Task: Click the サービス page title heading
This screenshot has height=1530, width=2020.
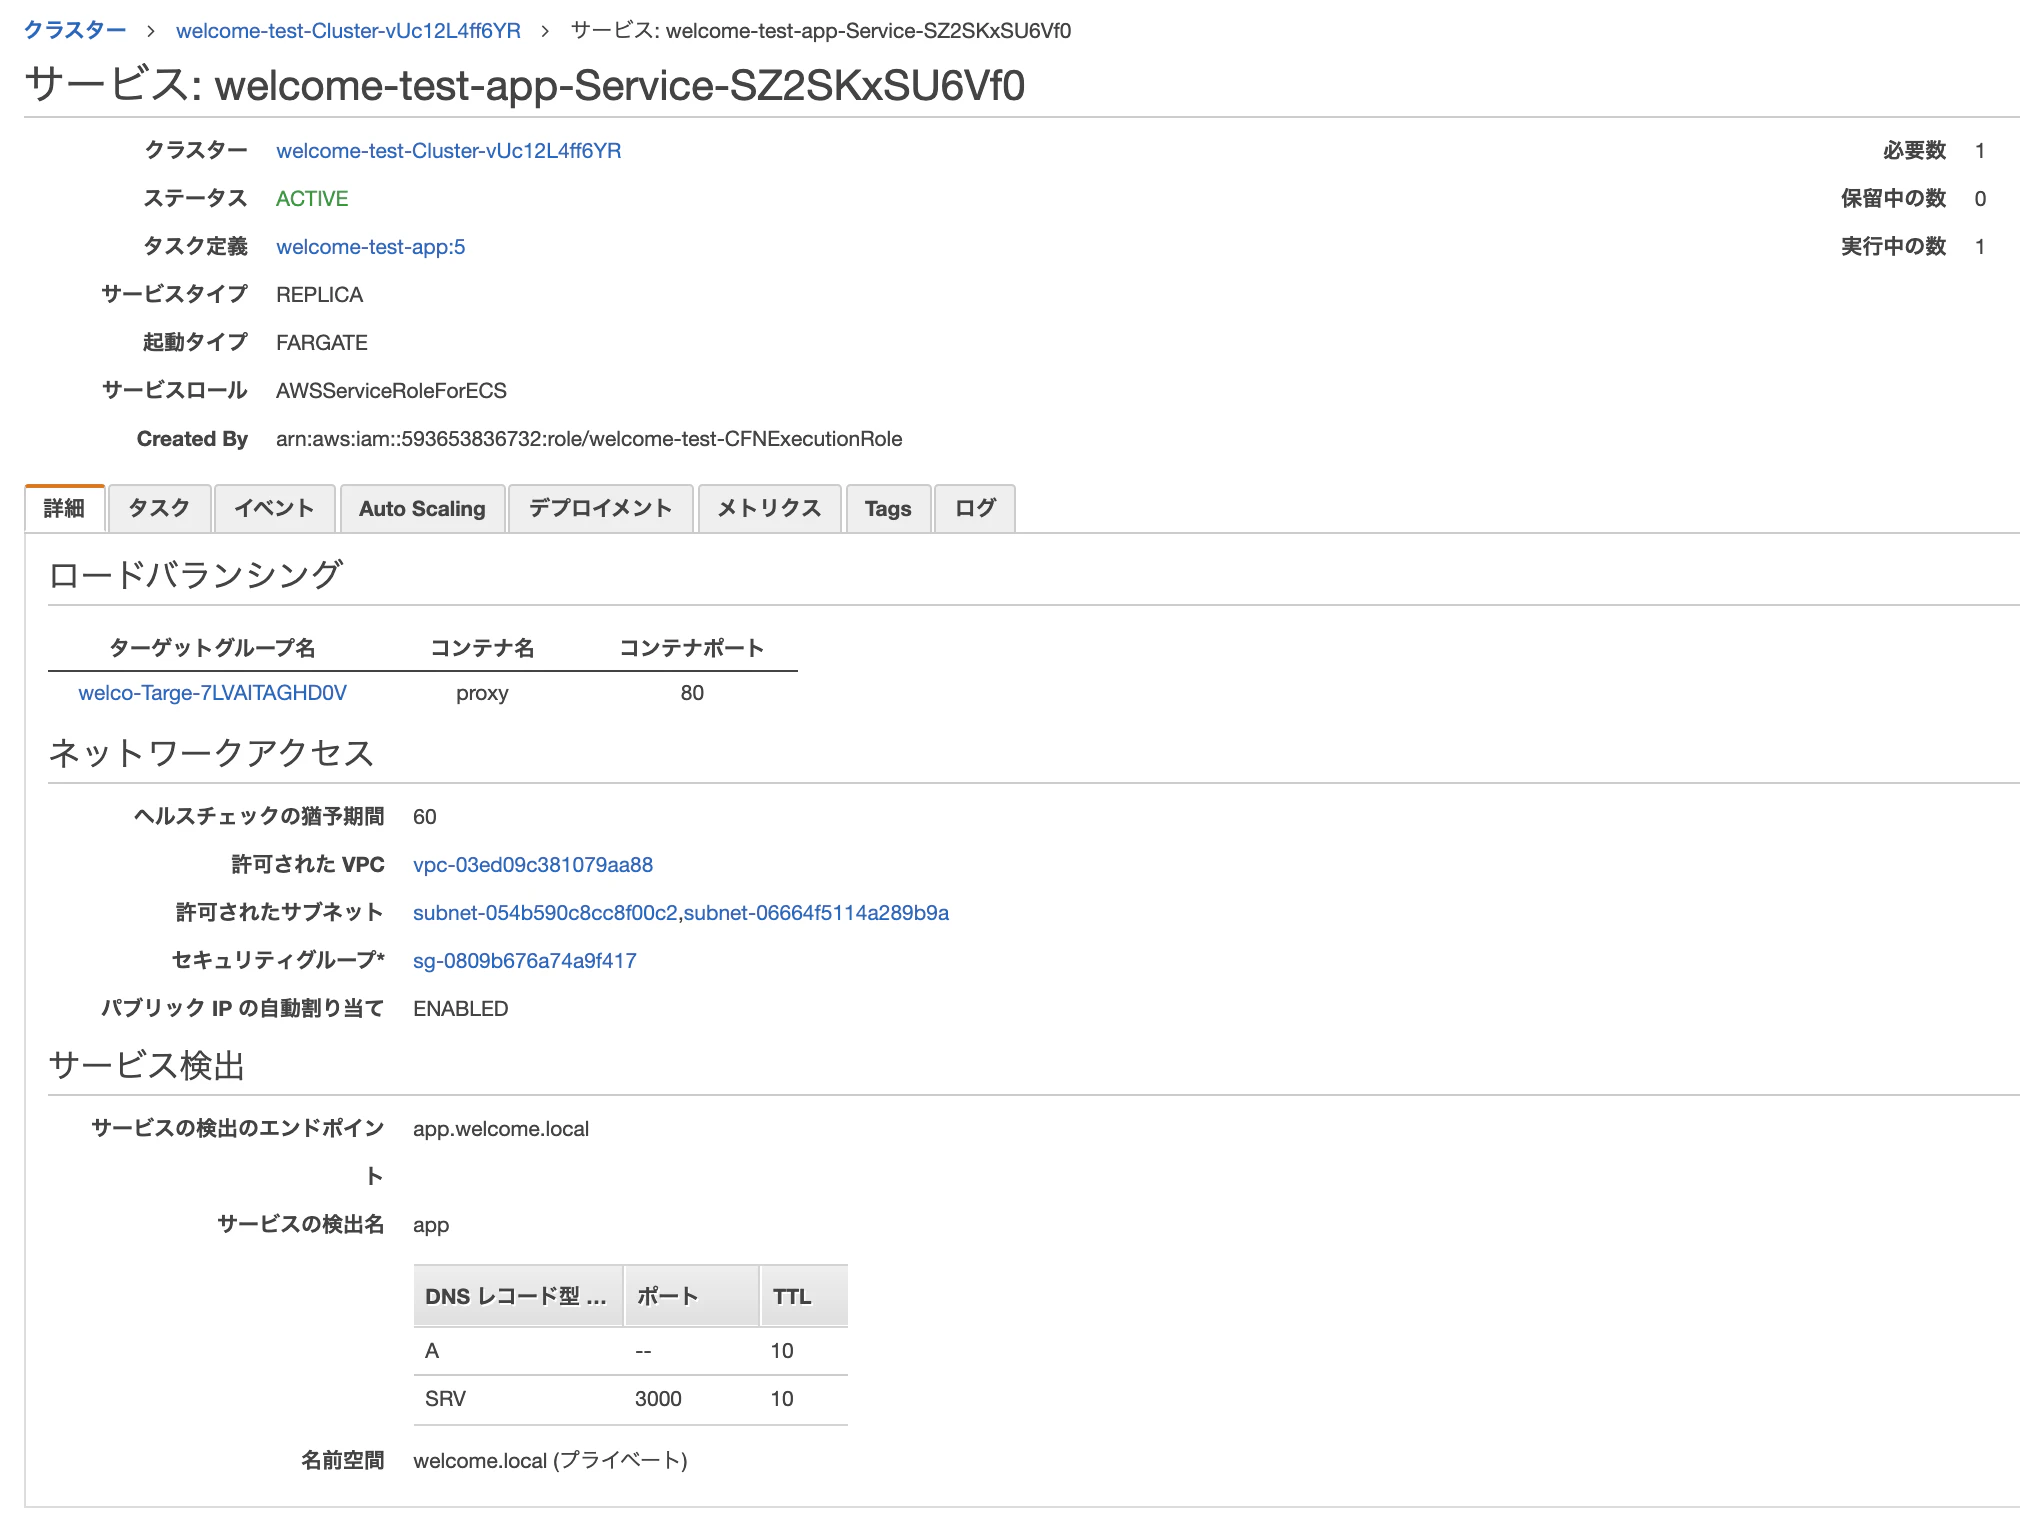Action: click(525, 85)
